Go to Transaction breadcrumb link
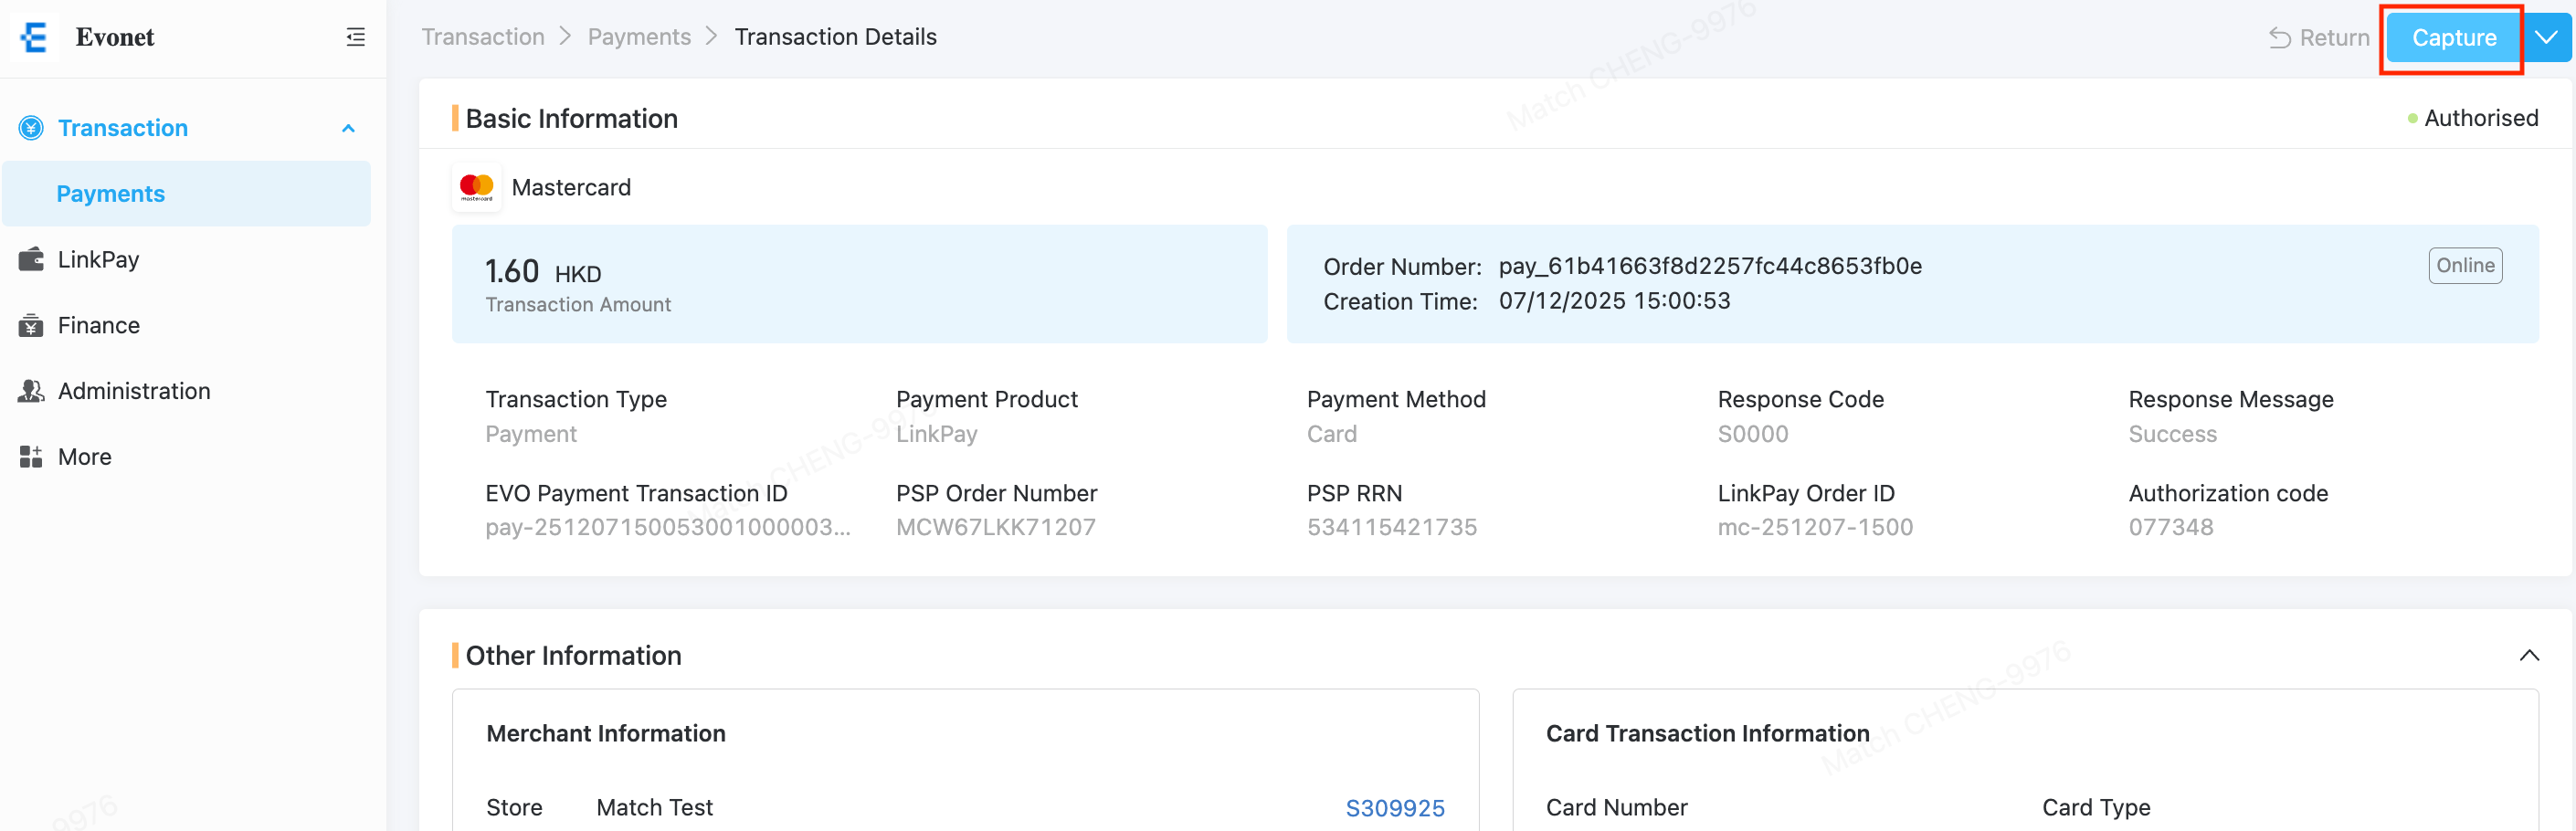 (483, 37)
